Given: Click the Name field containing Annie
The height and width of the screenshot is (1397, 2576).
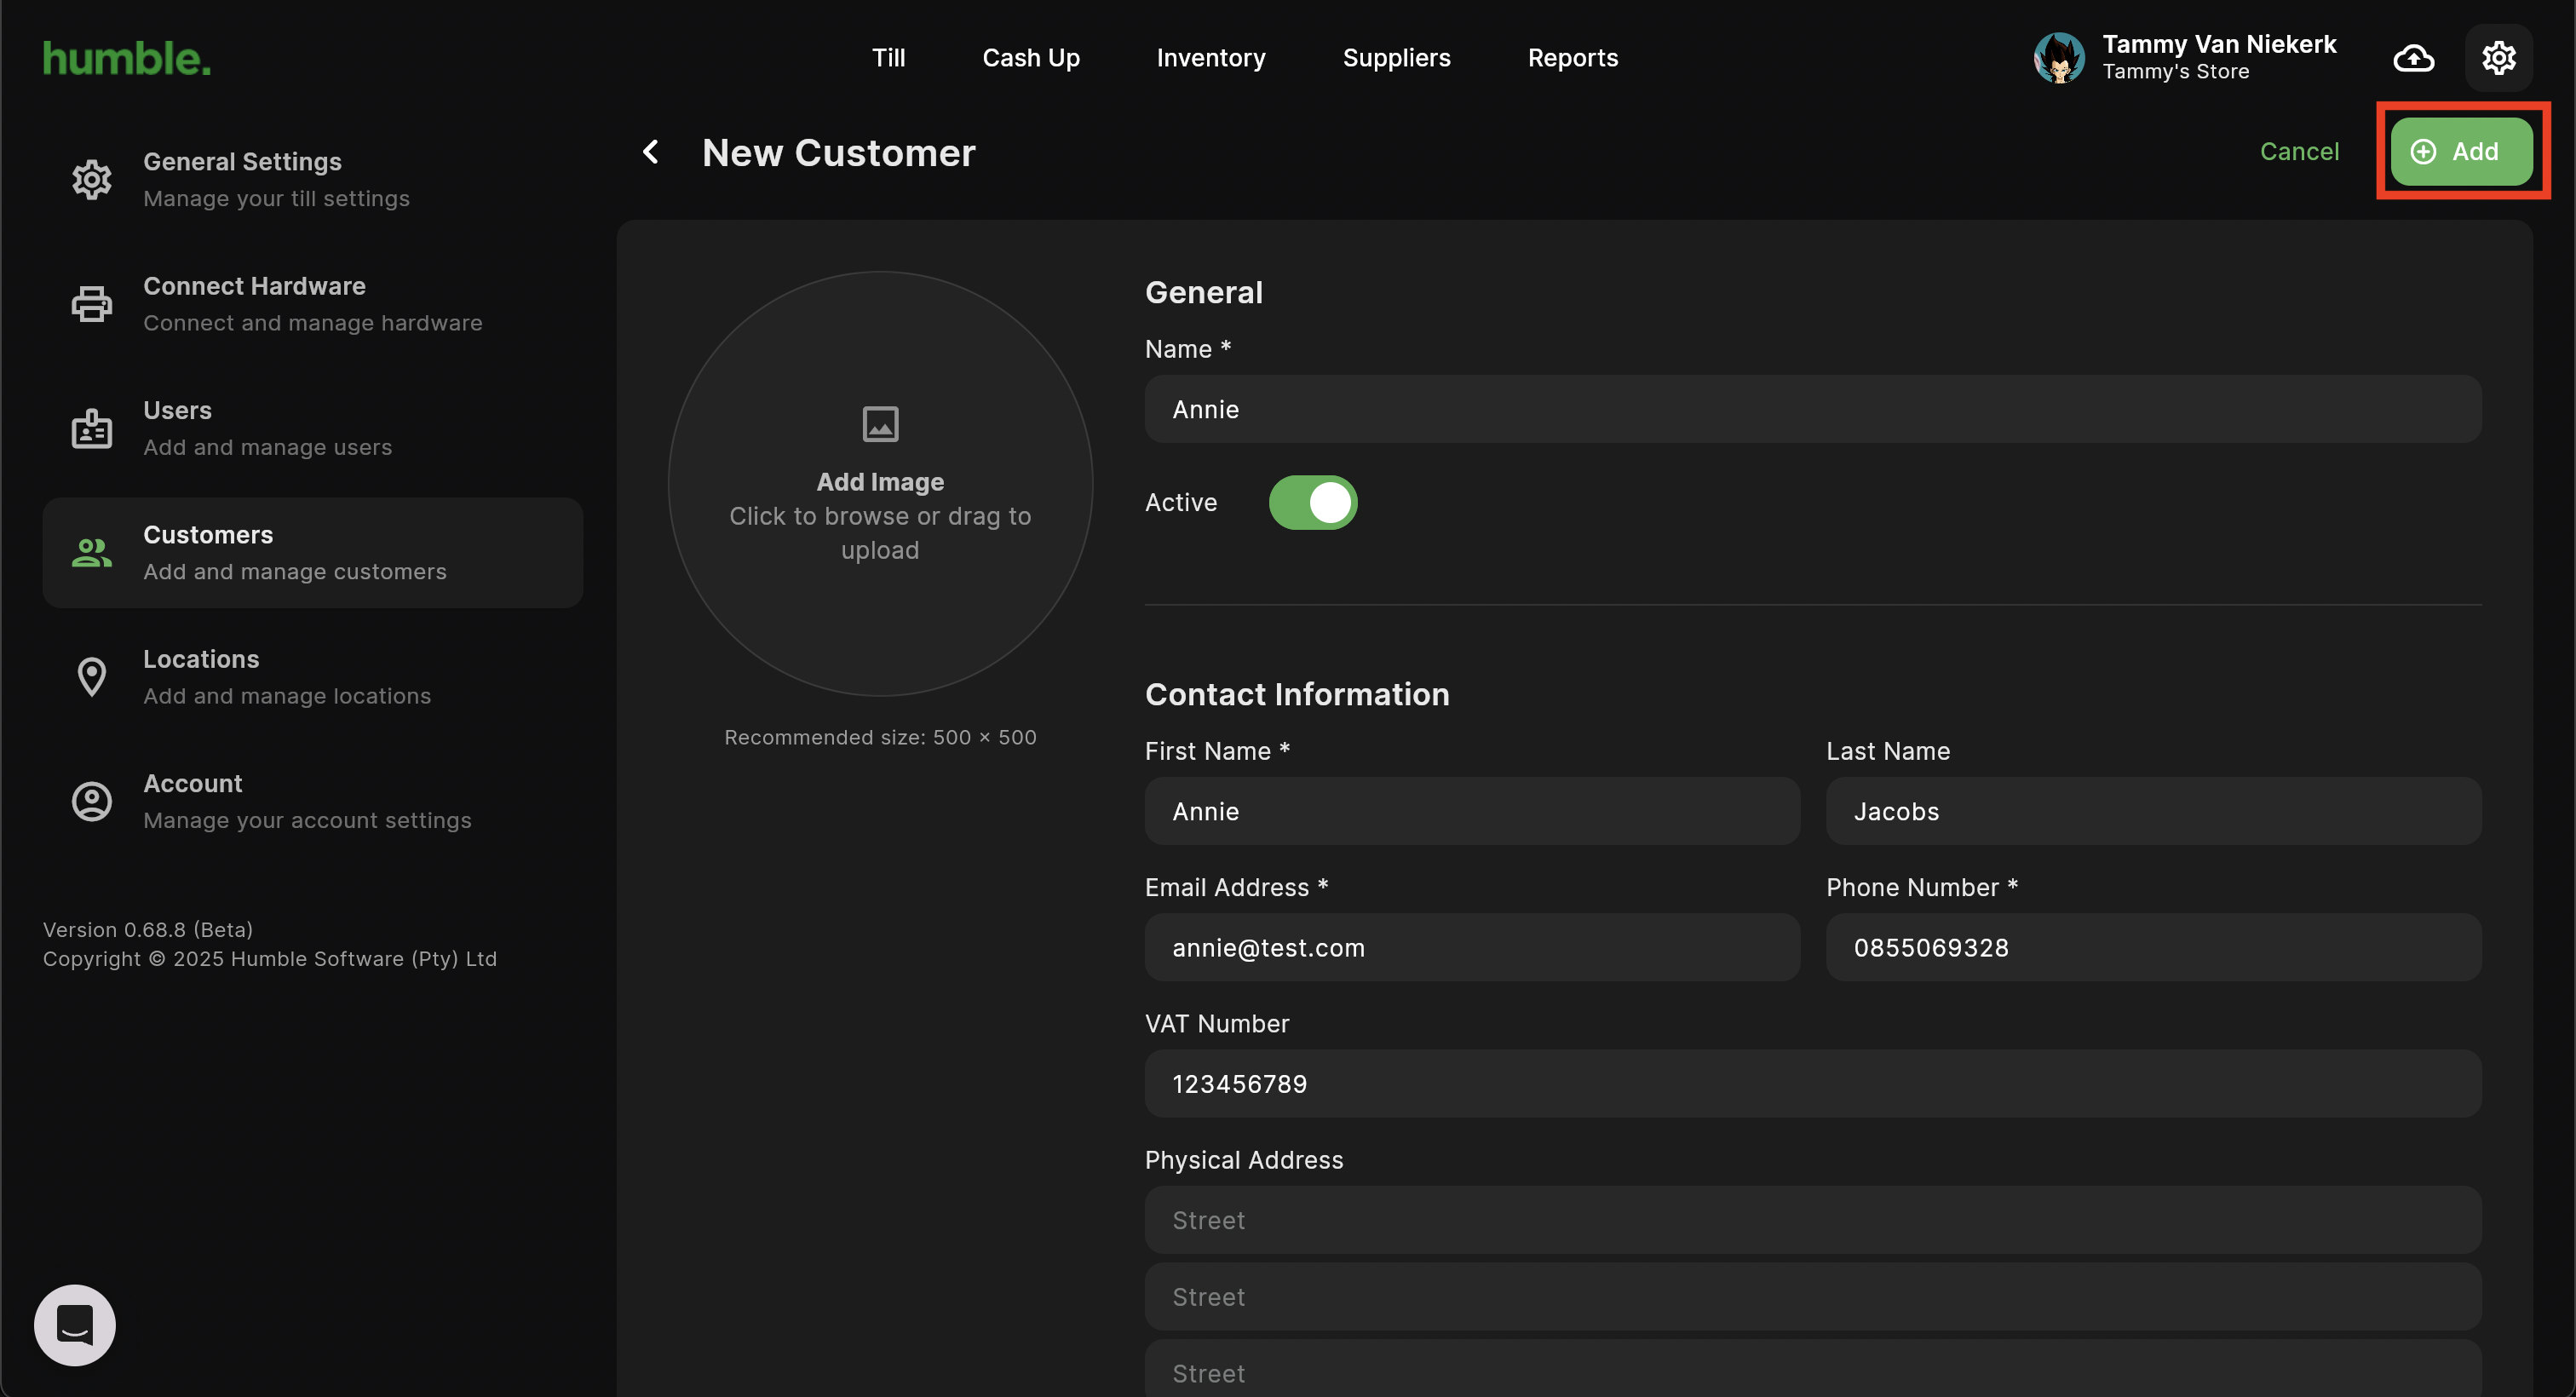Looking at the screenshot, I should (x=1812, y=409).
